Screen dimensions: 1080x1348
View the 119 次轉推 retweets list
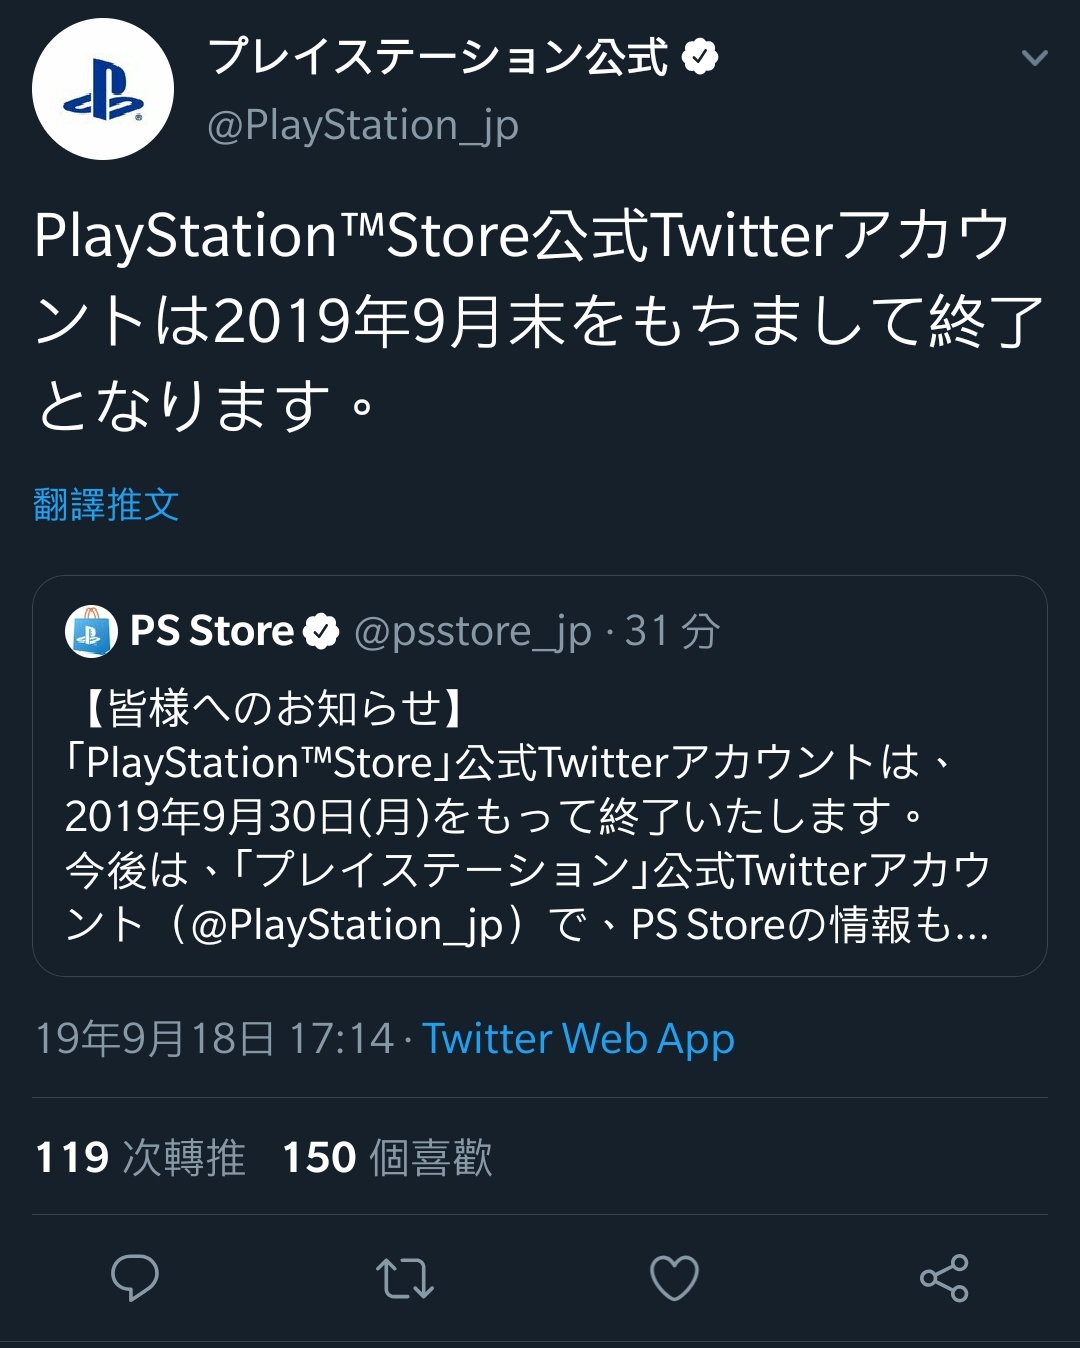[x=140, y=1157]
